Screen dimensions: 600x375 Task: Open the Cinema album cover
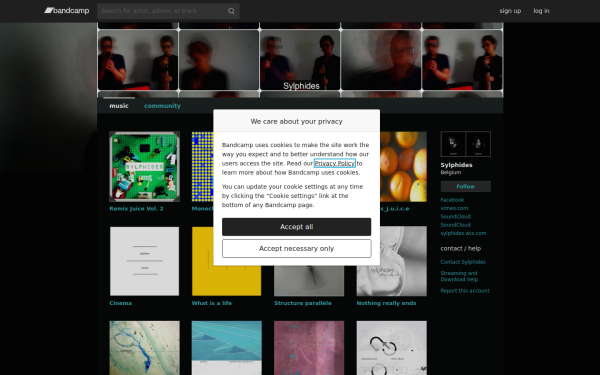[144, 261]
